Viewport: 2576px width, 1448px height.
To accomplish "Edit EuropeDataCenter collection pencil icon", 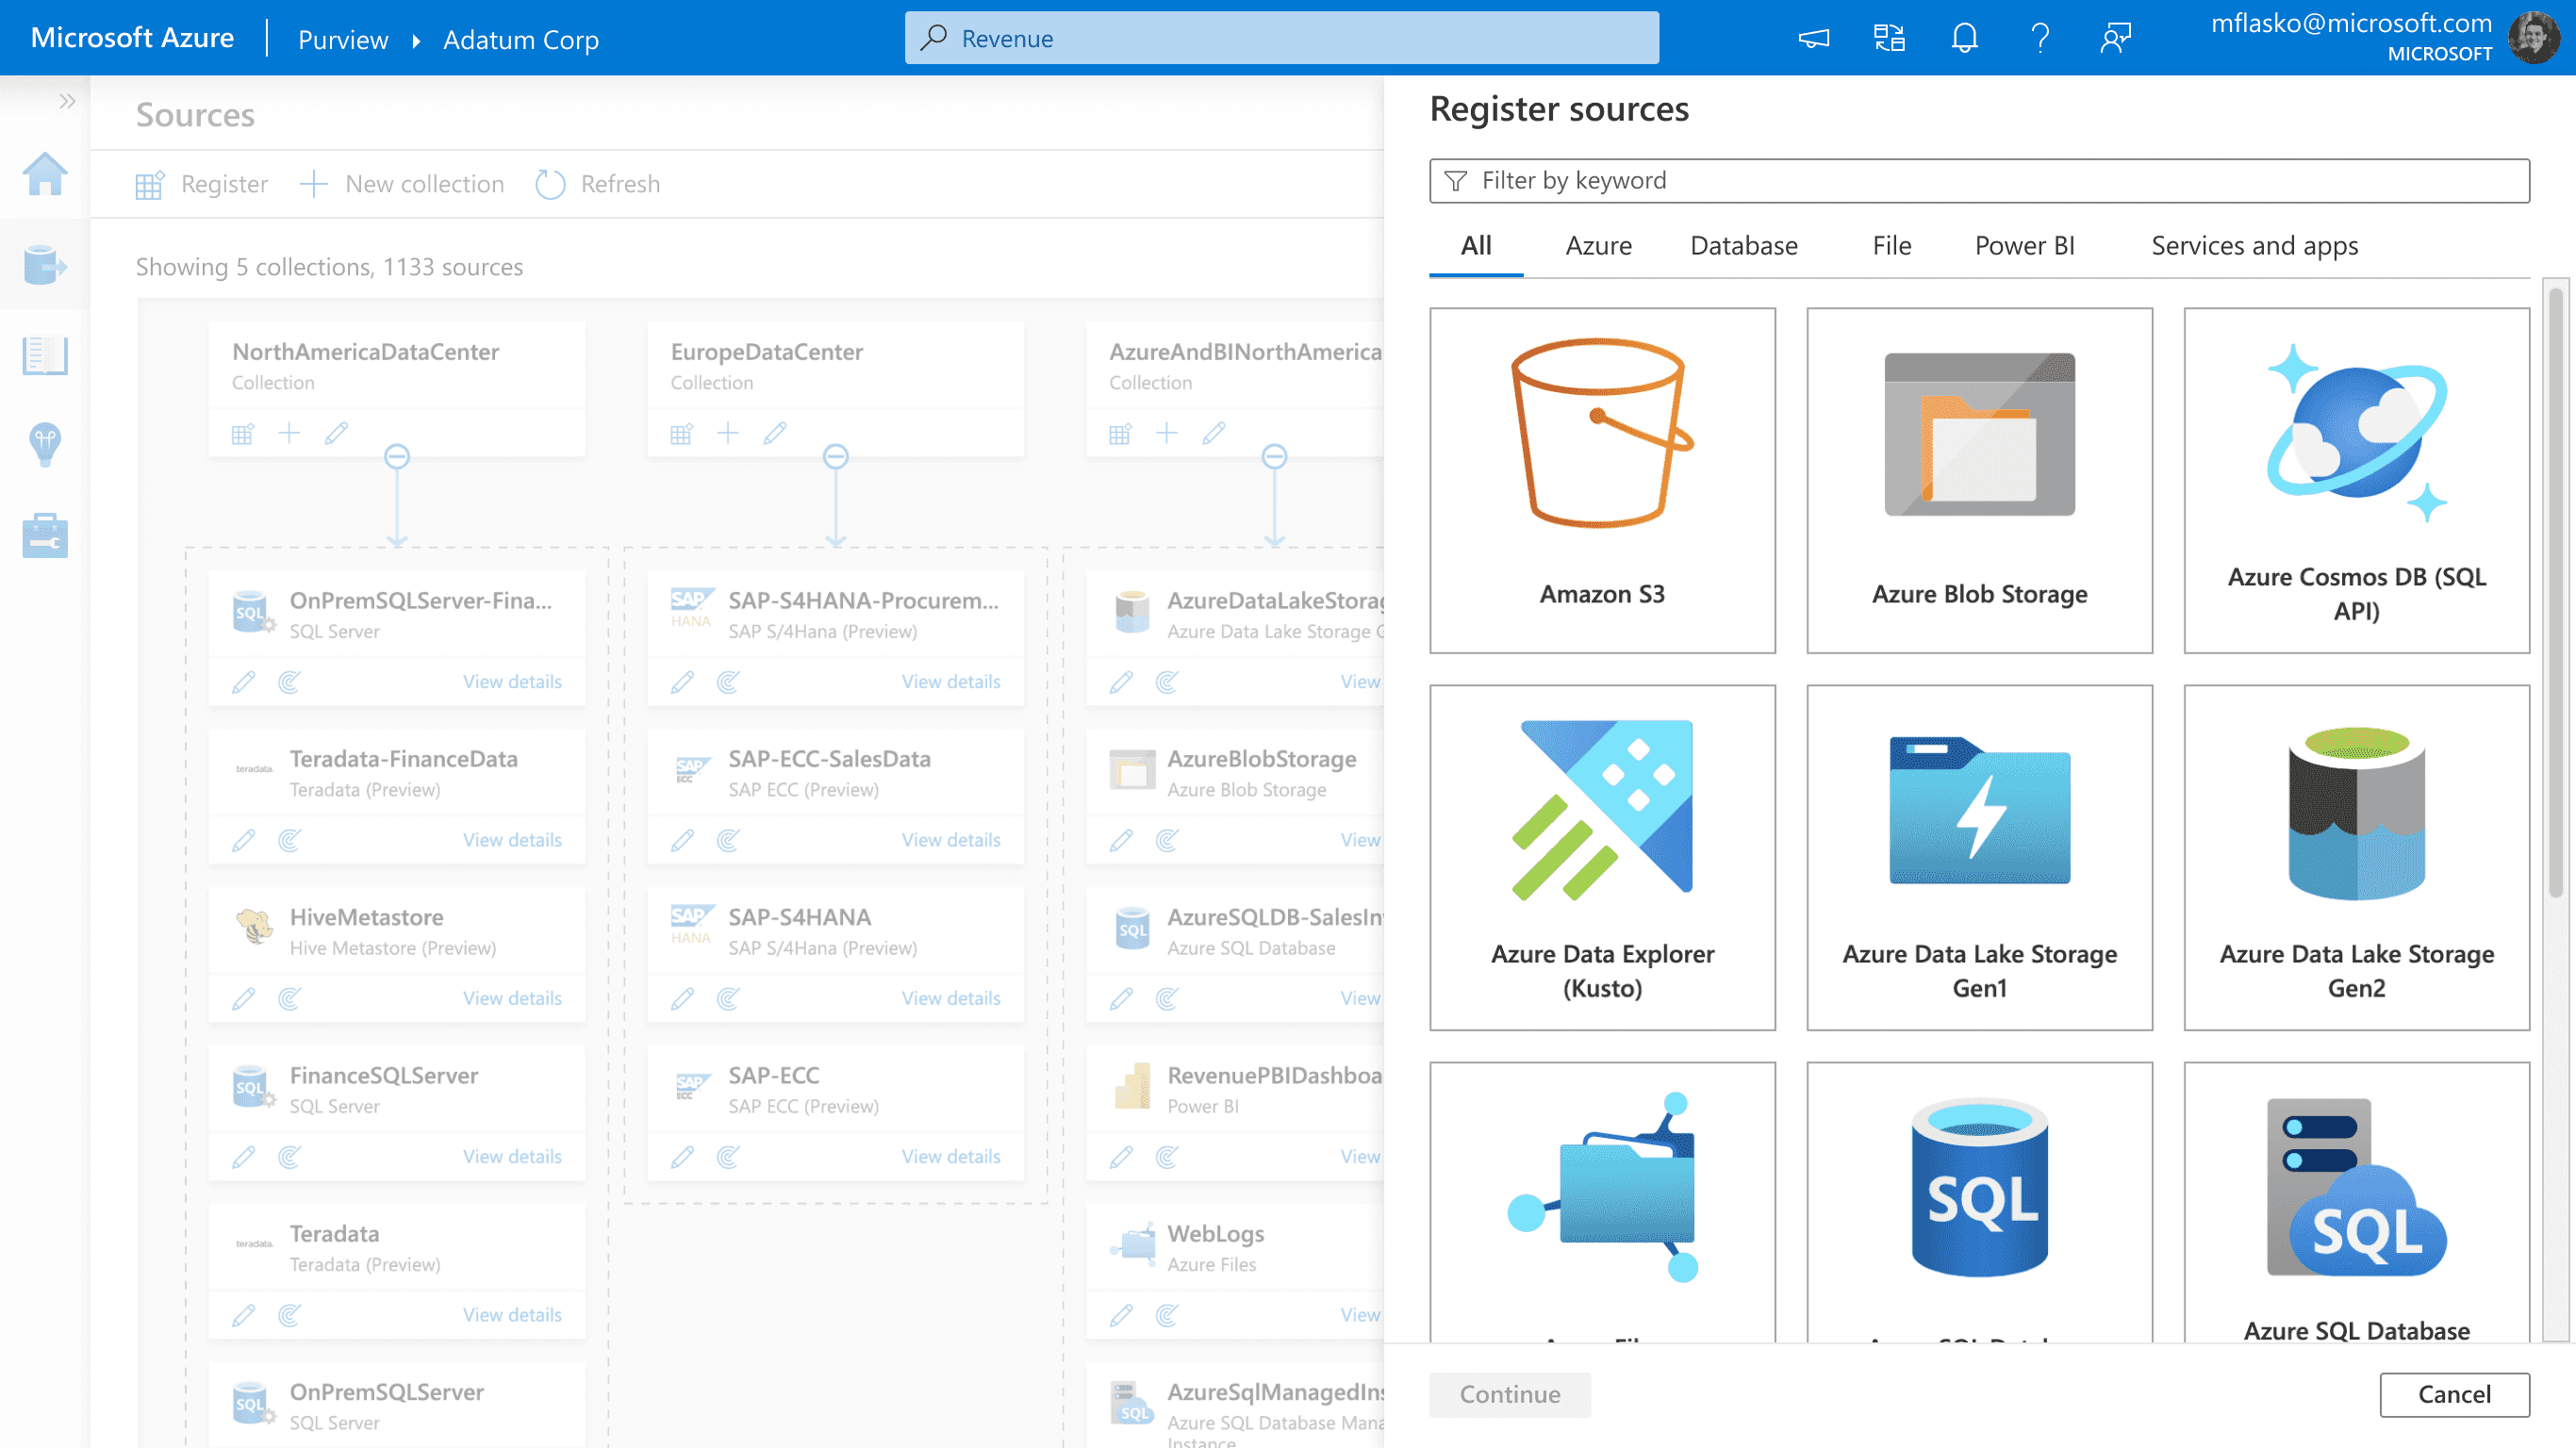I will [x=775, y=434].
